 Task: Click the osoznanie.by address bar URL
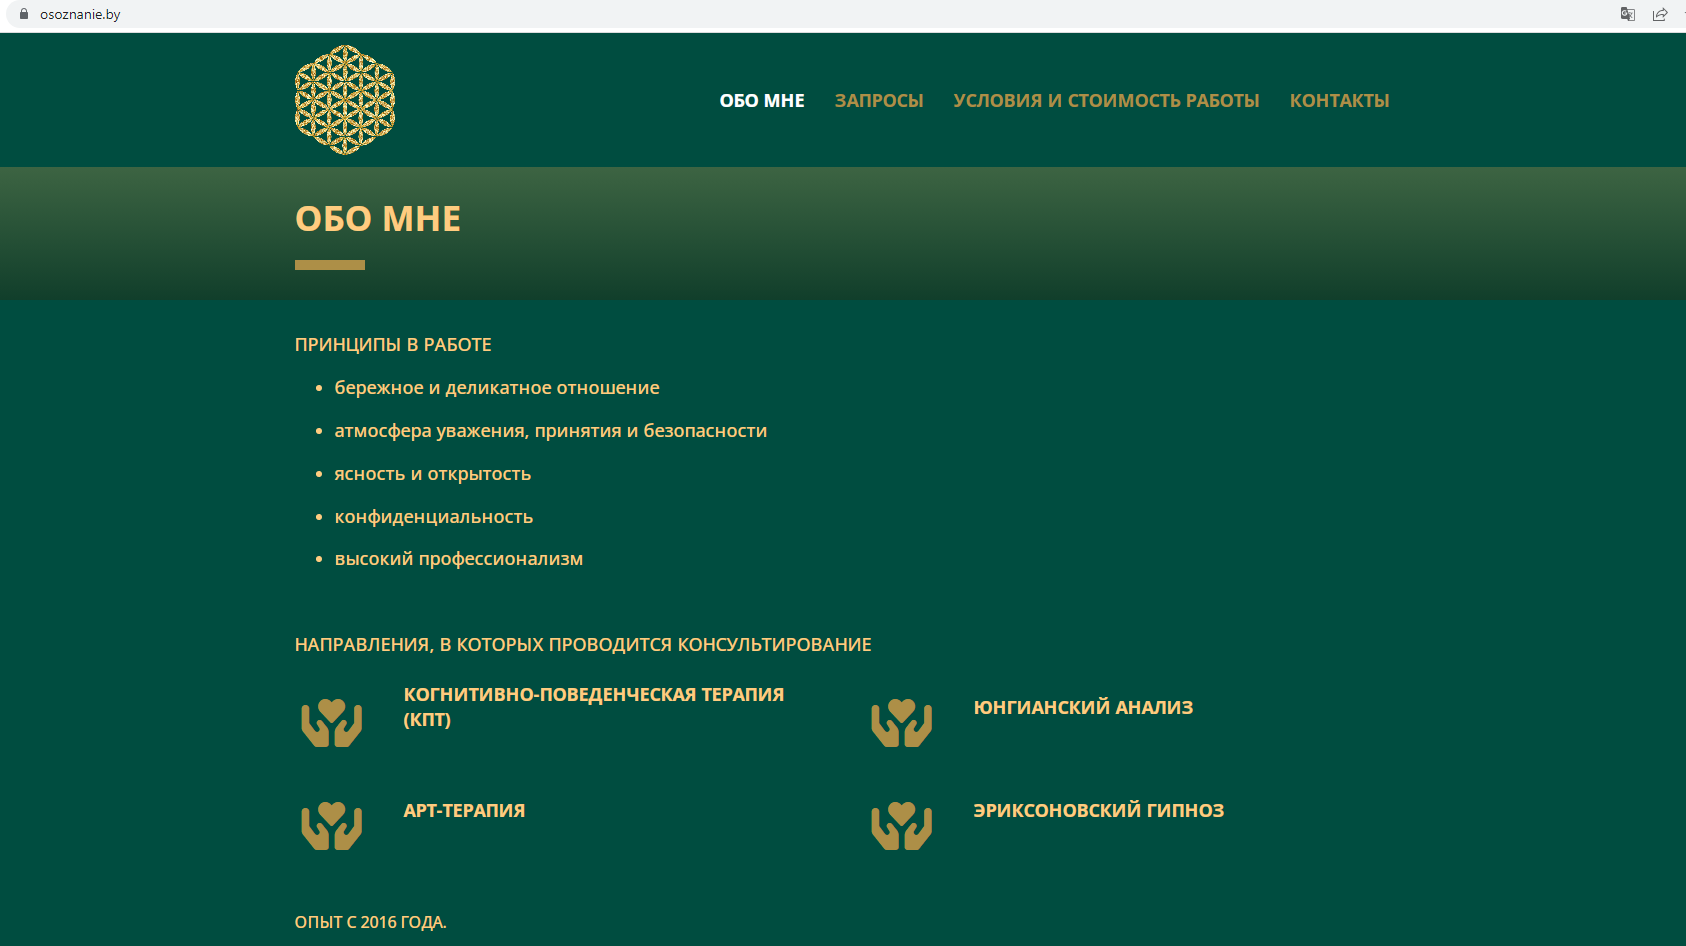pos(80,15)
